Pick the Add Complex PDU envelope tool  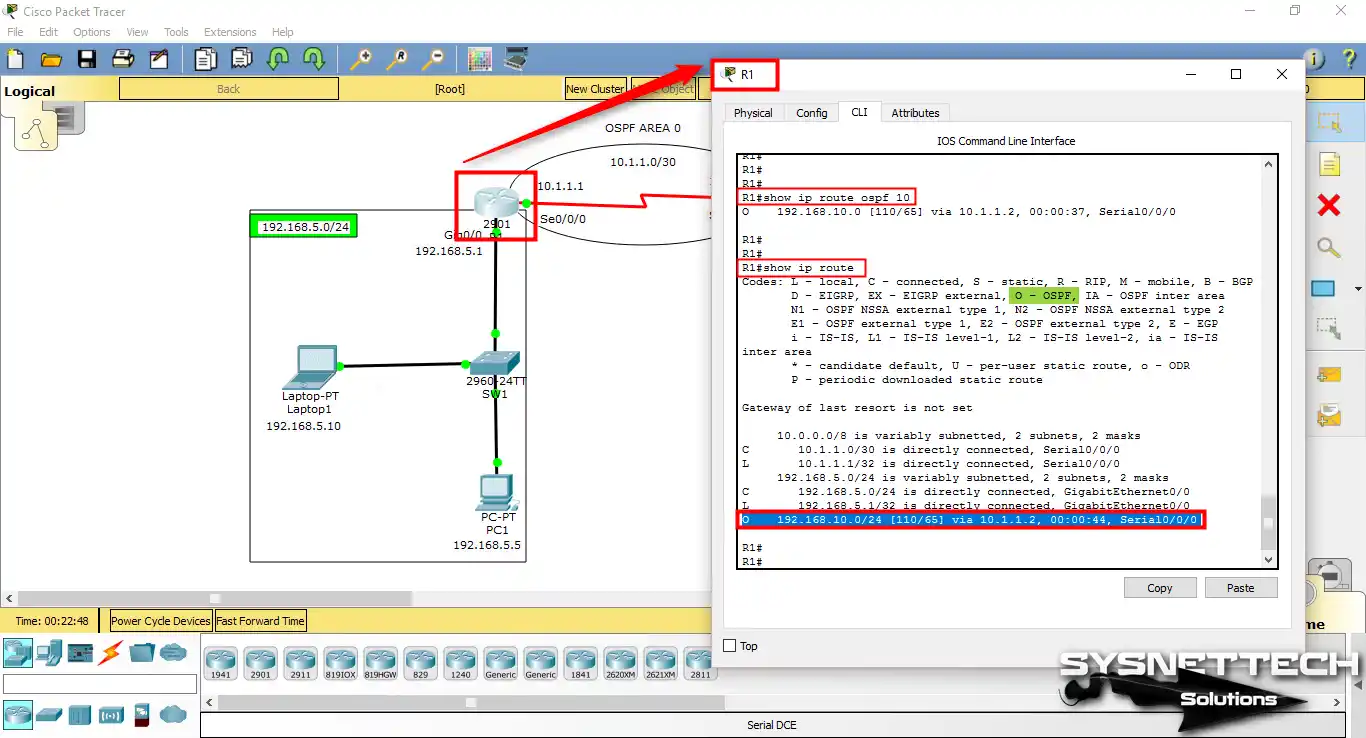click(x=1329, y=415)
